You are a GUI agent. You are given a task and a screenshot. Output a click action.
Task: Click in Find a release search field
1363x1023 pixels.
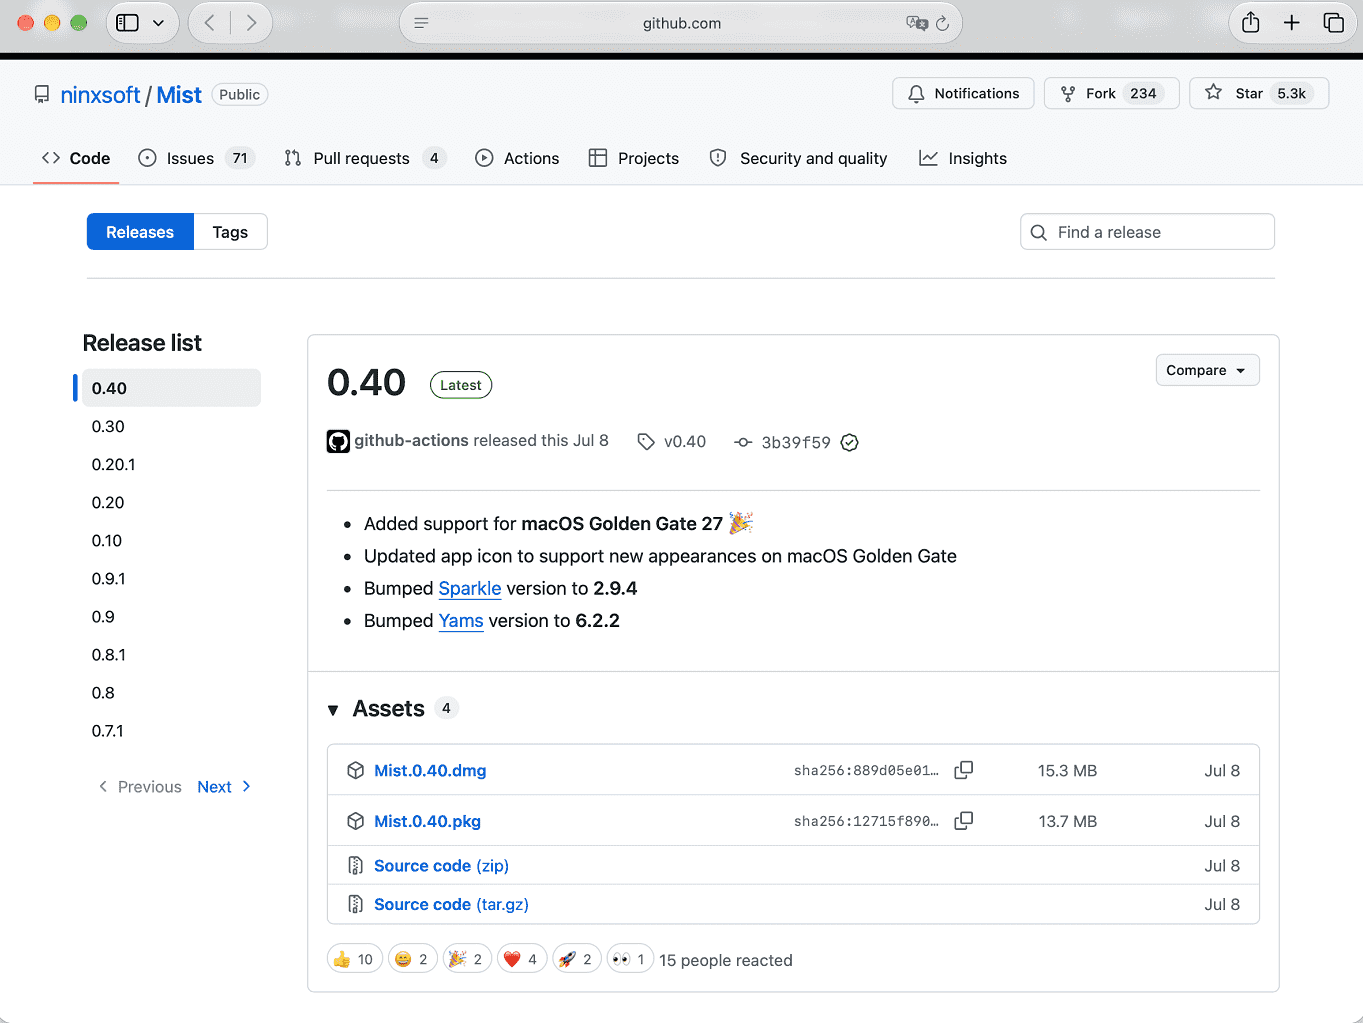(1147, 232)
